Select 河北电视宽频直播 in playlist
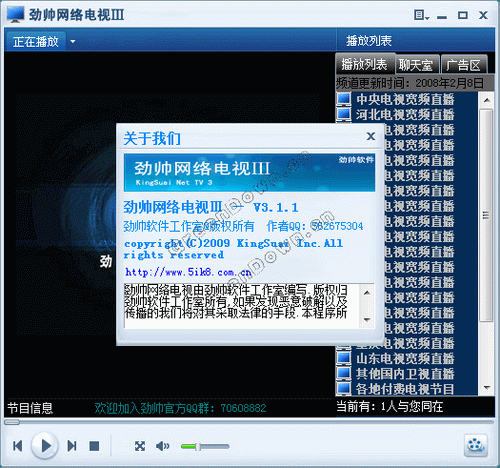The image size is (500, 468). point(405,114)
